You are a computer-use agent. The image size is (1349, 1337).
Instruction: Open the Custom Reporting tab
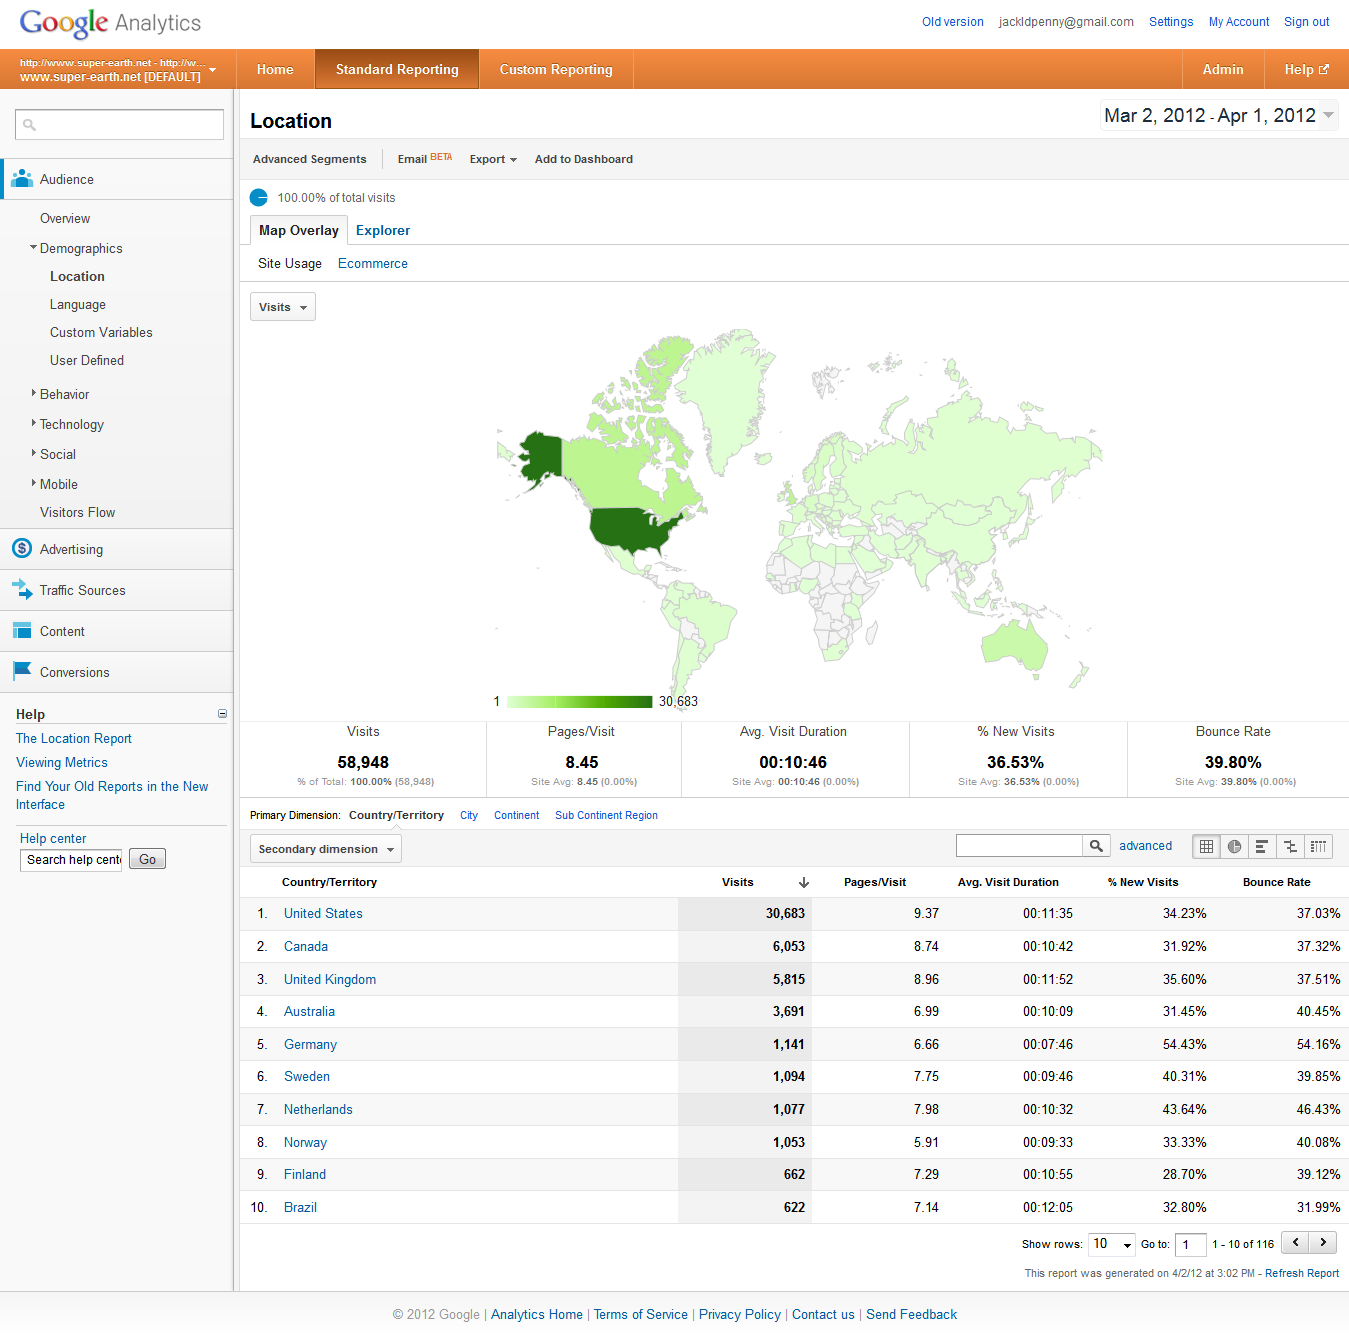pyautogui.click(x=555, y=69)
